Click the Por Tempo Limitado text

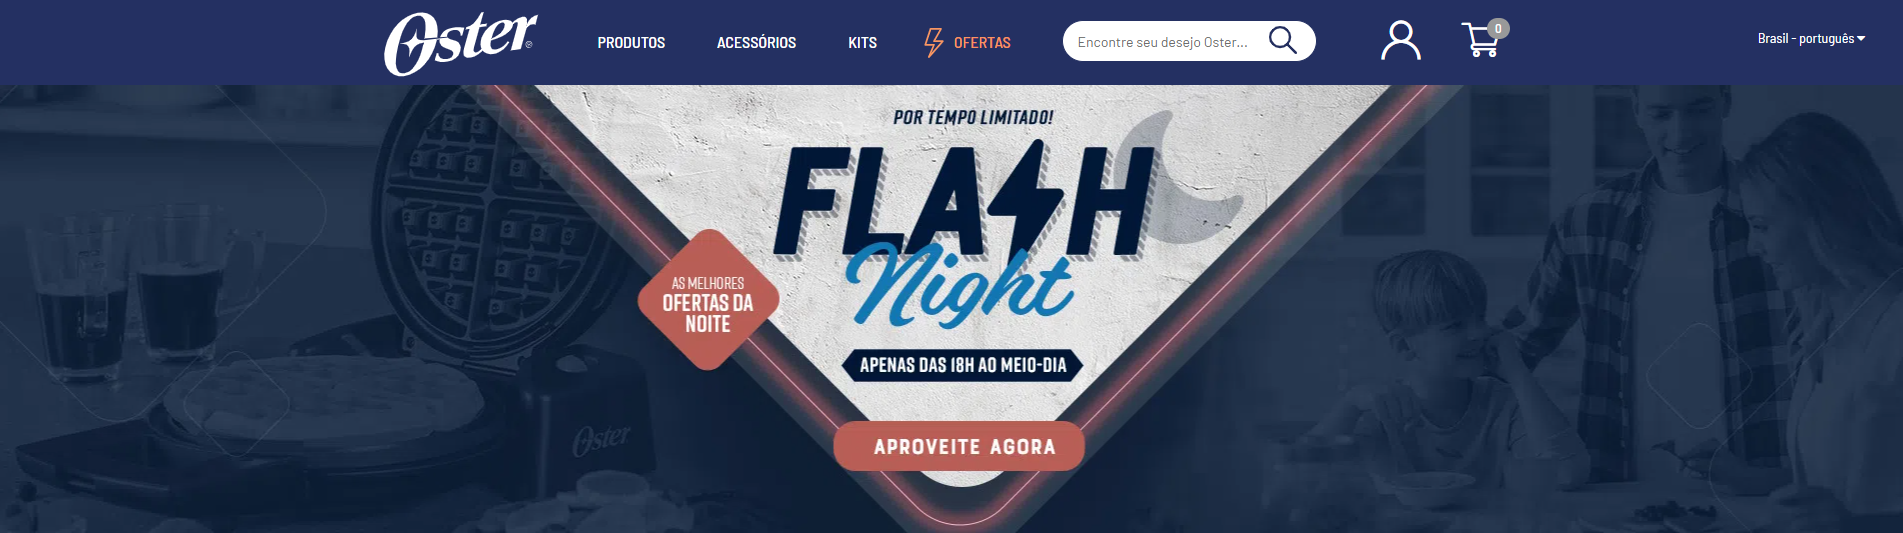973,117
